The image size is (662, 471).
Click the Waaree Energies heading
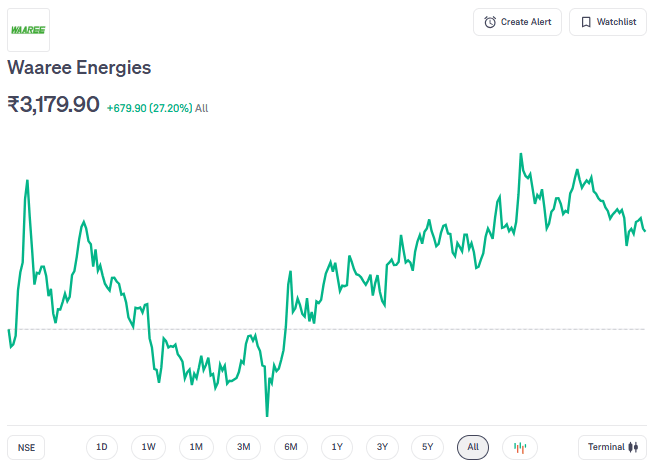80,68
